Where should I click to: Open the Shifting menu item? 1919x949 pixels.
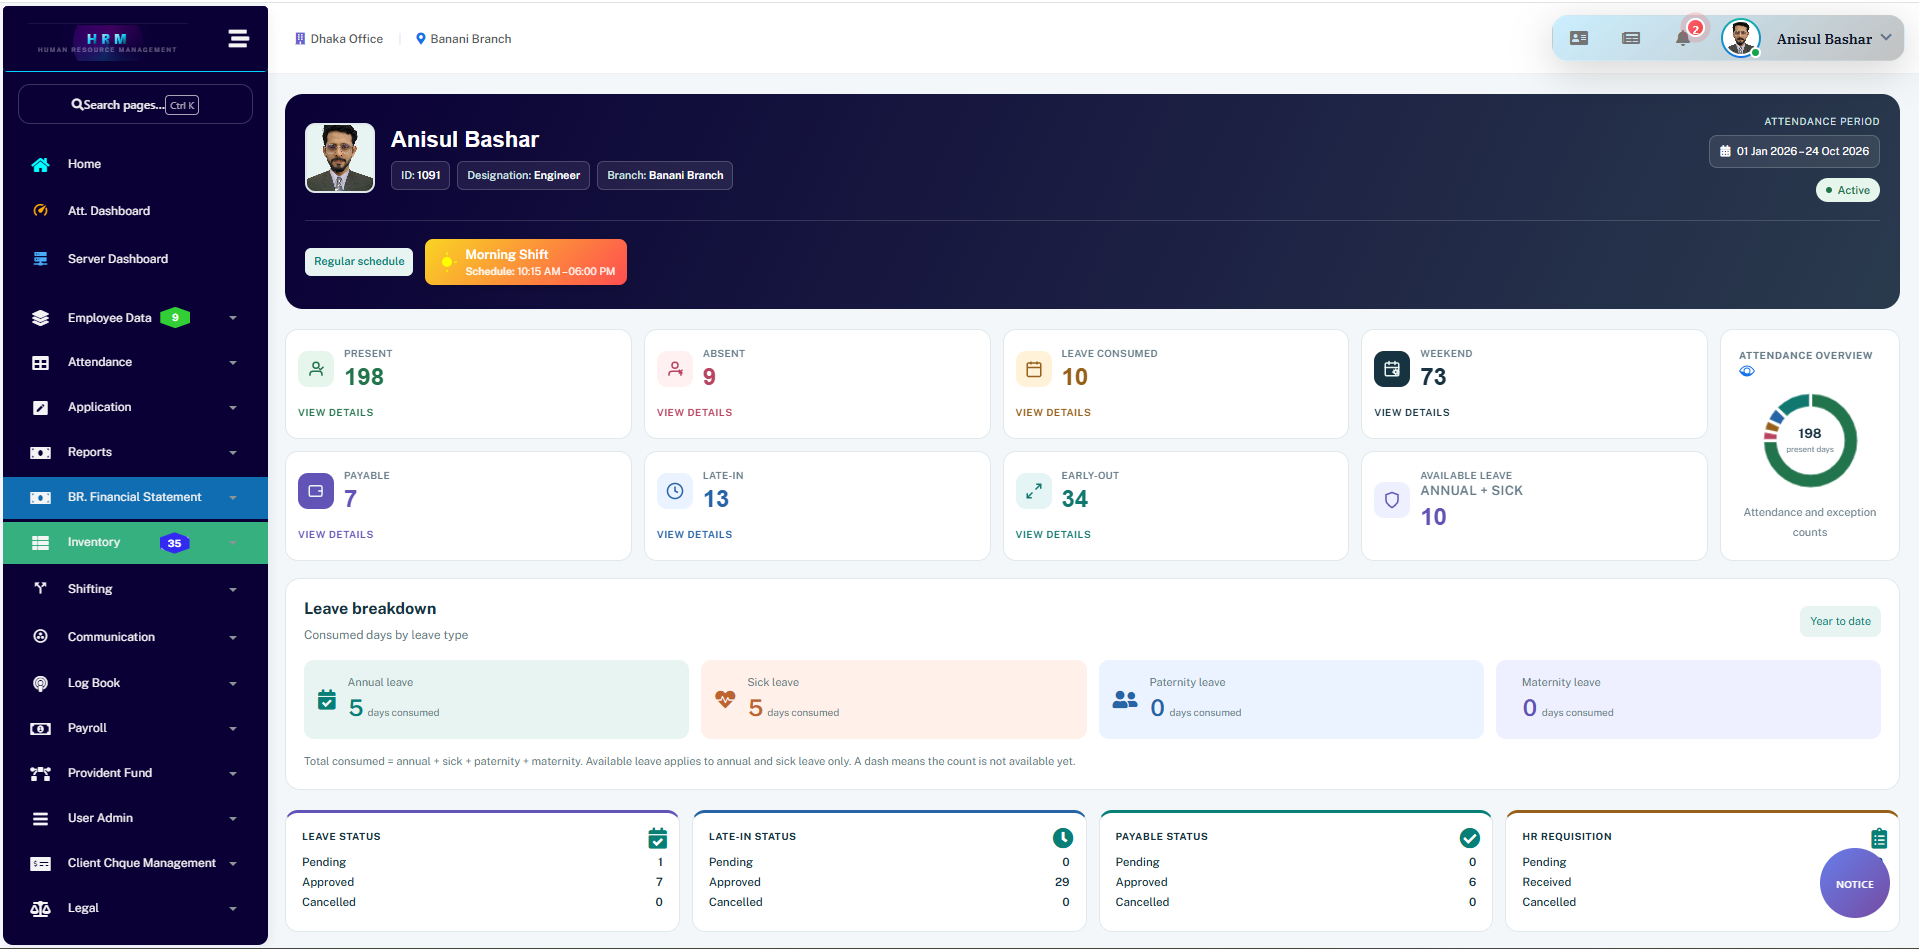(x=135, y=589)
